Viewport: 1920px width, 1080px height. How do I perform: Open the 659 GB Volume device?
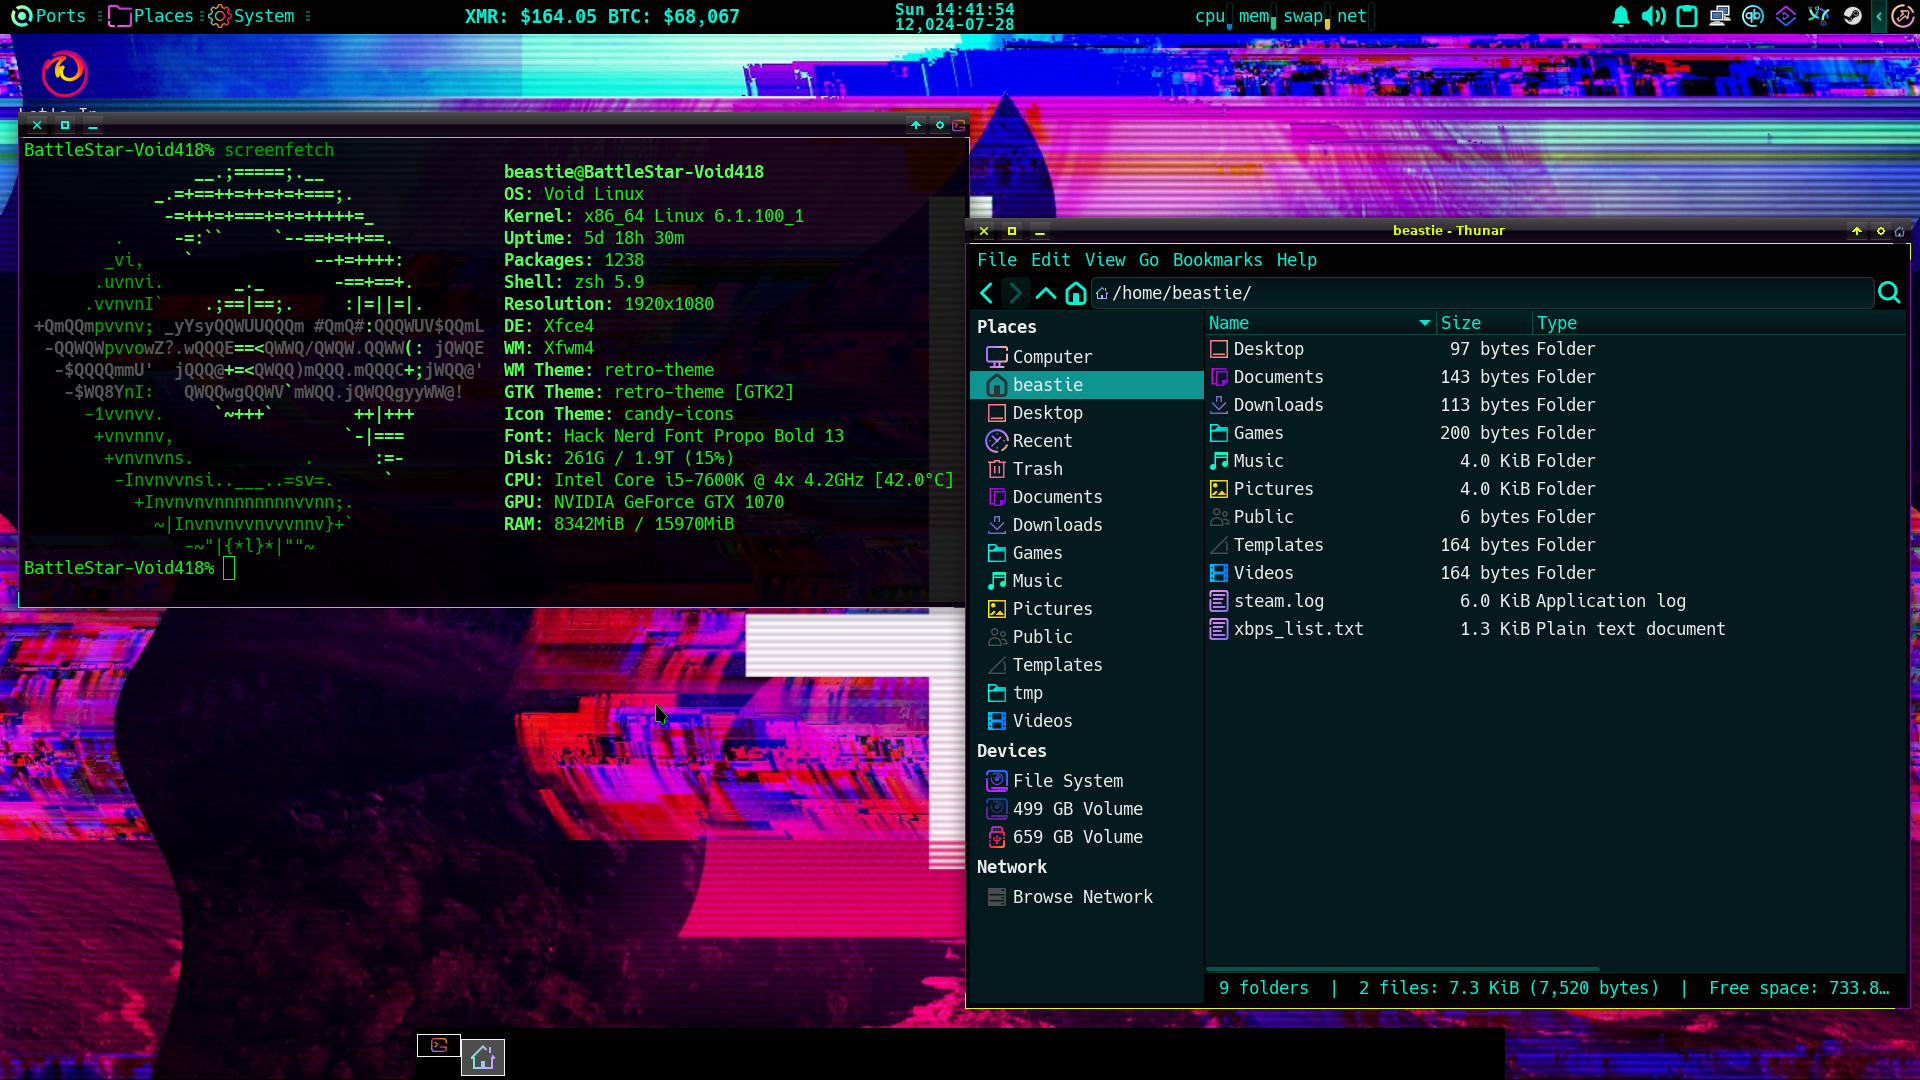point(1087,837)
